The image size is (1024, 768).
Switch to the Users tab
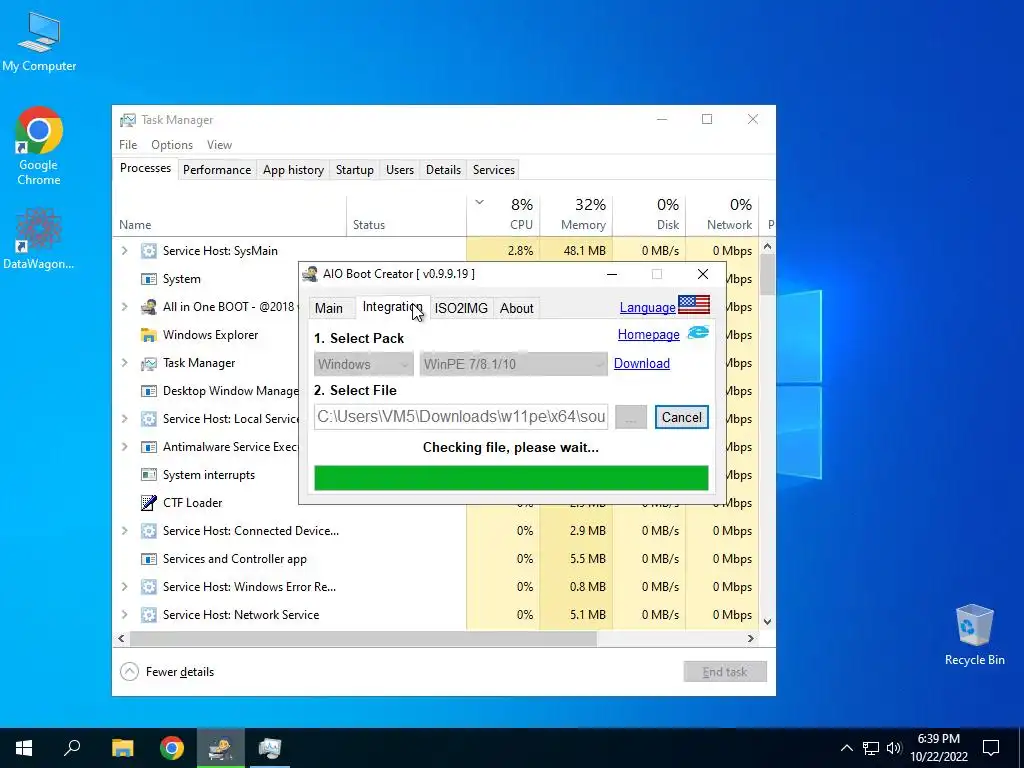400,170
